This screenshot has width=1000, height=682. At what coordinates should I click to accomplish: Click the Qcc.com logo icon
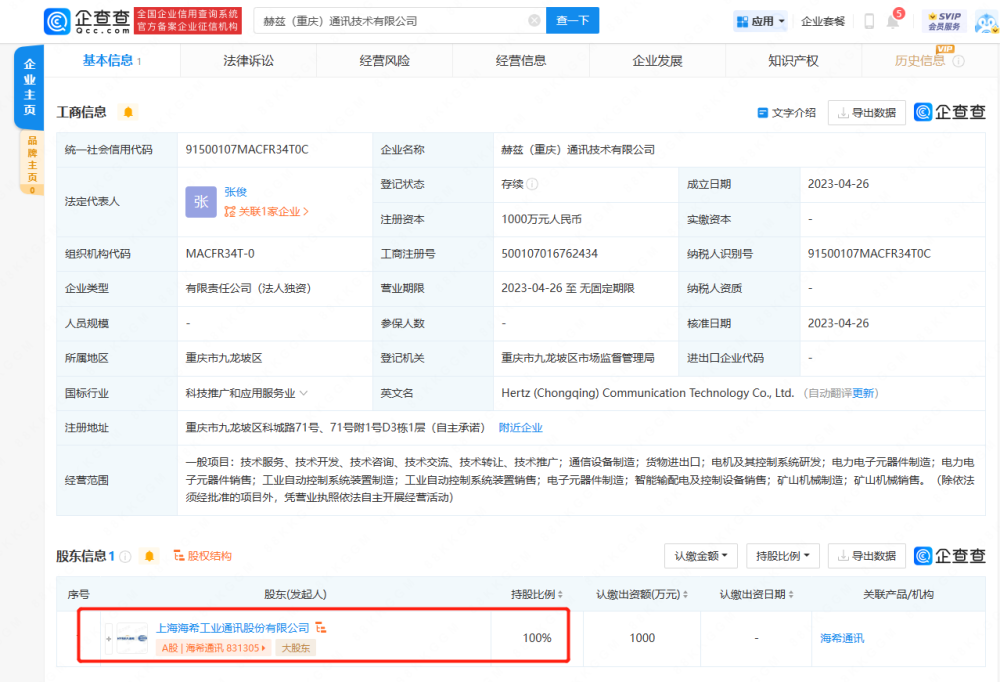coord(57,22)
